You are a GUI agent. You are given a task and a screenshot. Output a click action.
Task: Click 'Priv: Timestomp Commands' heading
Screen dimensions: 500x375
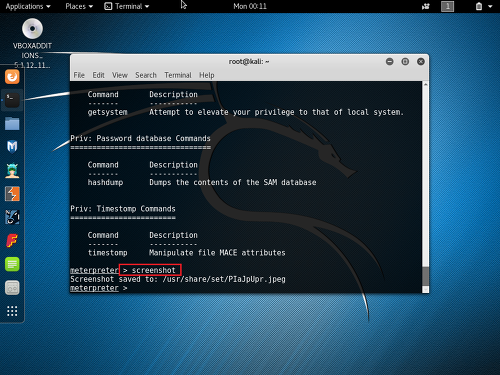point(123,209)
